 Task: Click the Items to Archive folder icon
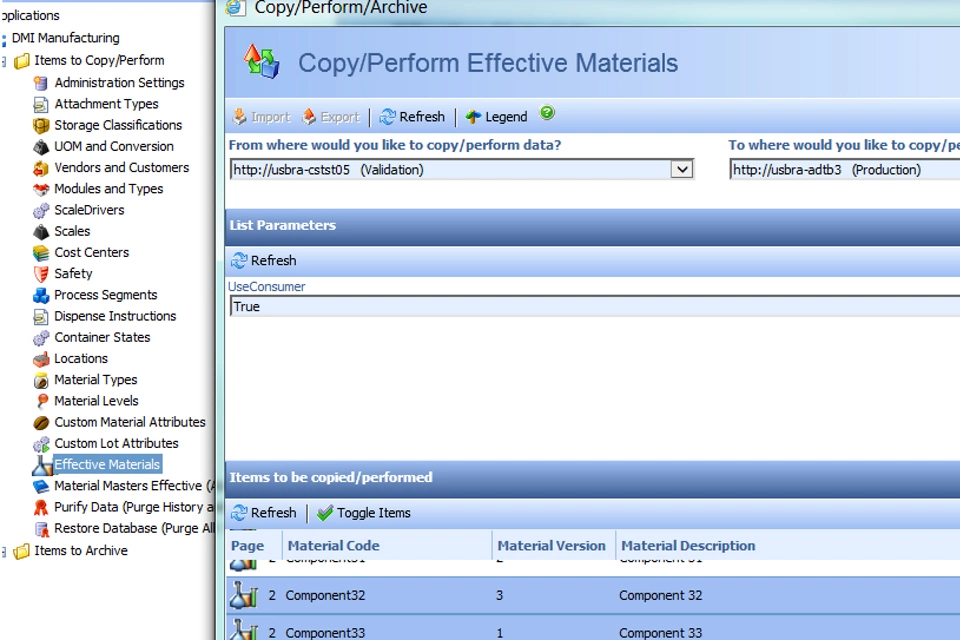point(21,551)
